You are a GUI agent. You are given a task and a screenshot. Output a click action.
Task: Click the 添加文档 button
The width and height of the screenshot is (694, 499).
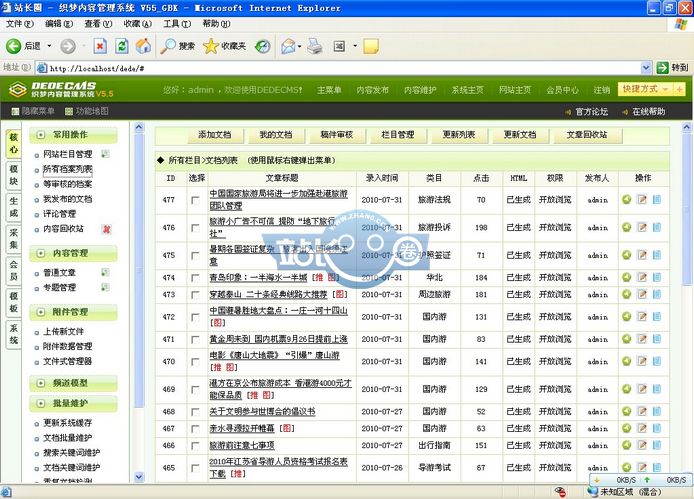(215, 135)
